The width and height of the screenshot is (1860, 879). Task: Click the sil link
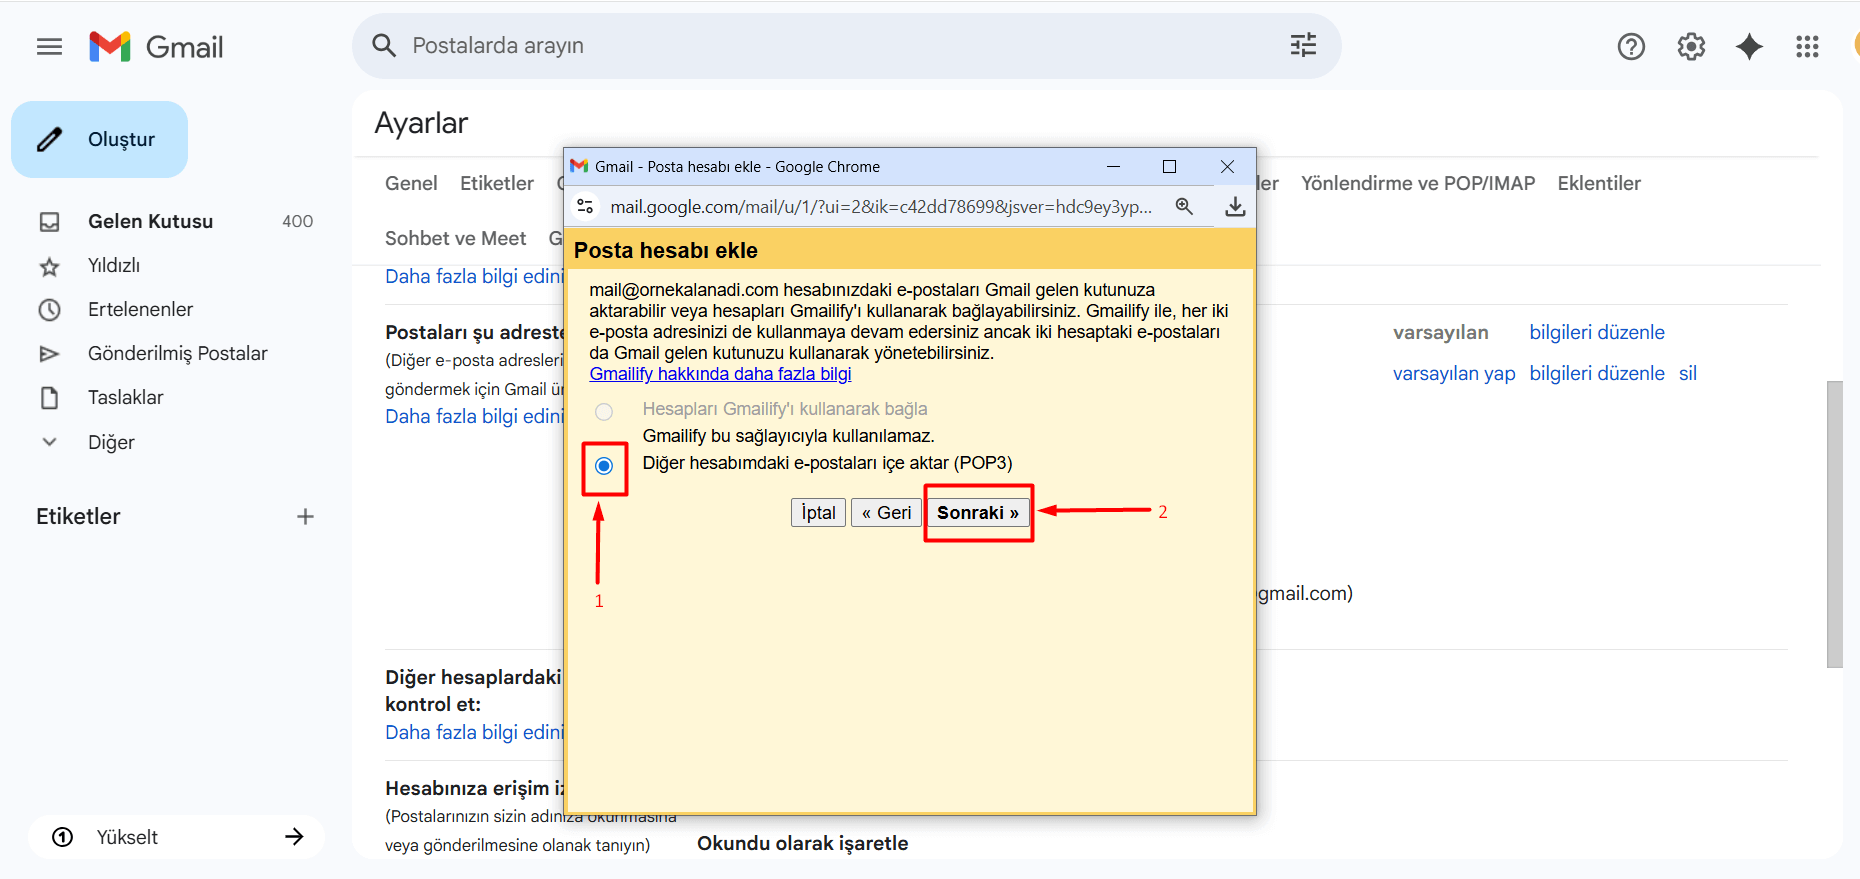point(1688,373)
